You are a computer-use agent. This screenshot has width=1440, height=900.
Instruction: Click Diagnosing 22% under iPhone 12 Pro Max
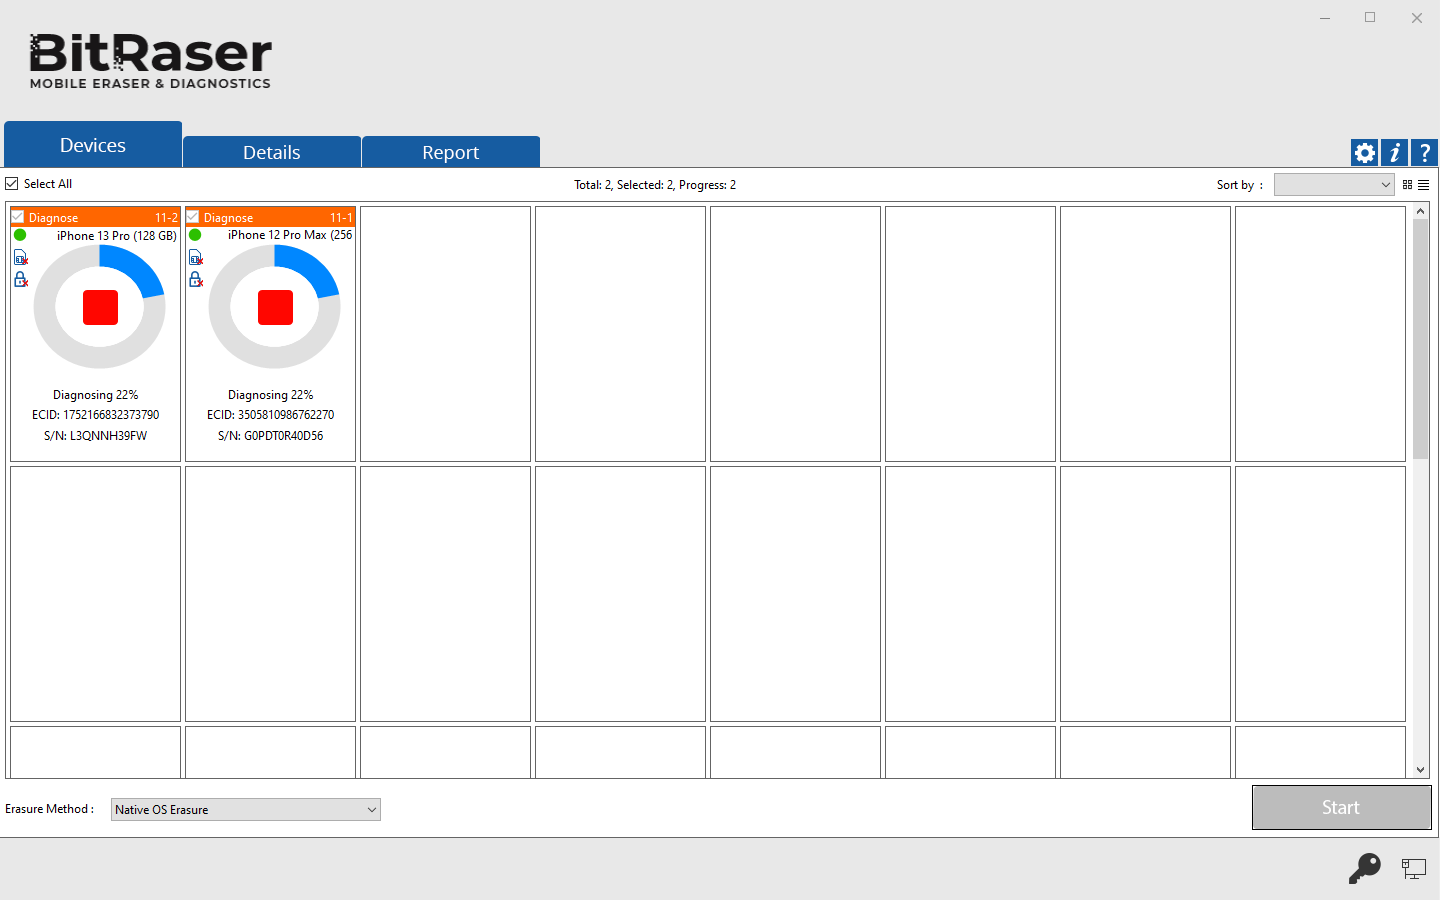tap(270, 395)
